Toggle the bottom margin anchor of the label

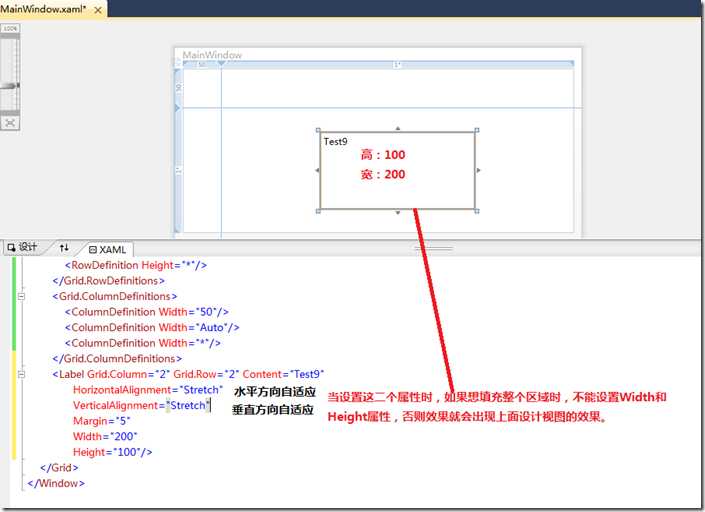click(397, 213)
